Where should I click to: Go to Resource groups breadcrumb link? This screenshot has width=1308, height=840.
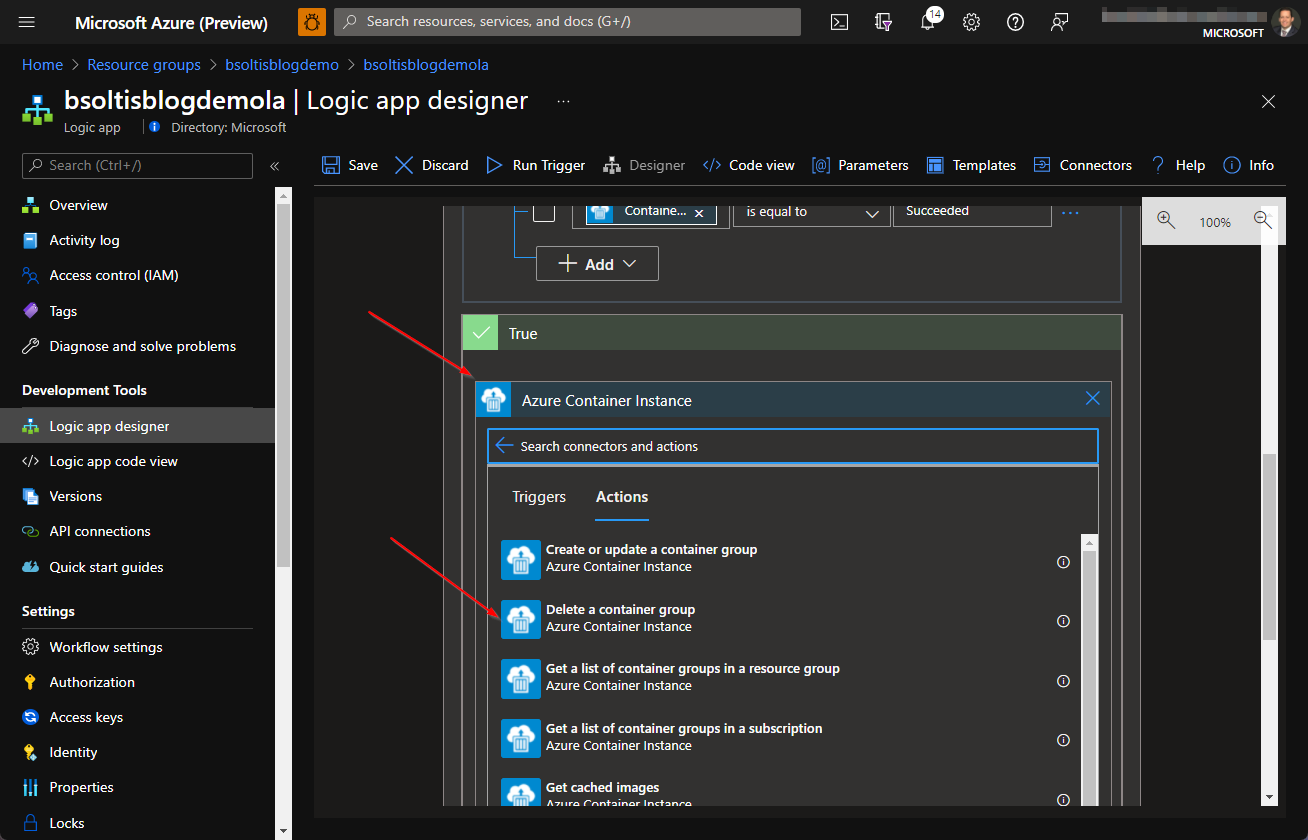(x=144, y=65)
